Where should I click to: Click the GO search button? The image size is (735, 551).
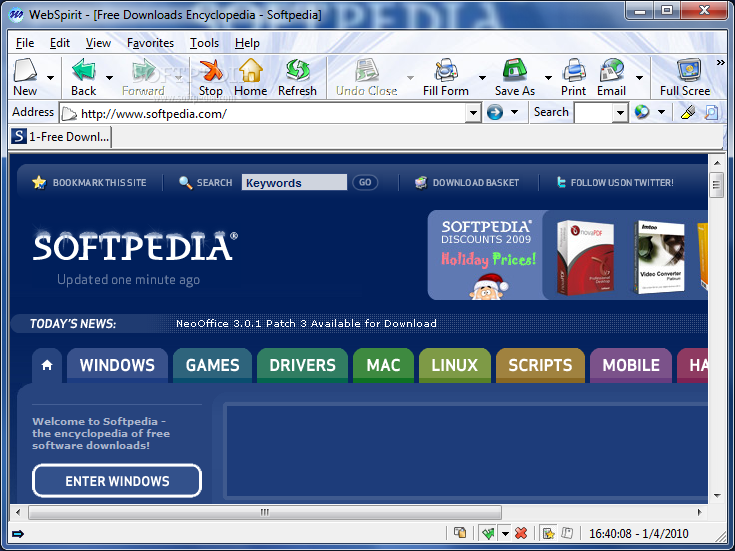pyautogui.click(x=365, y=182)
